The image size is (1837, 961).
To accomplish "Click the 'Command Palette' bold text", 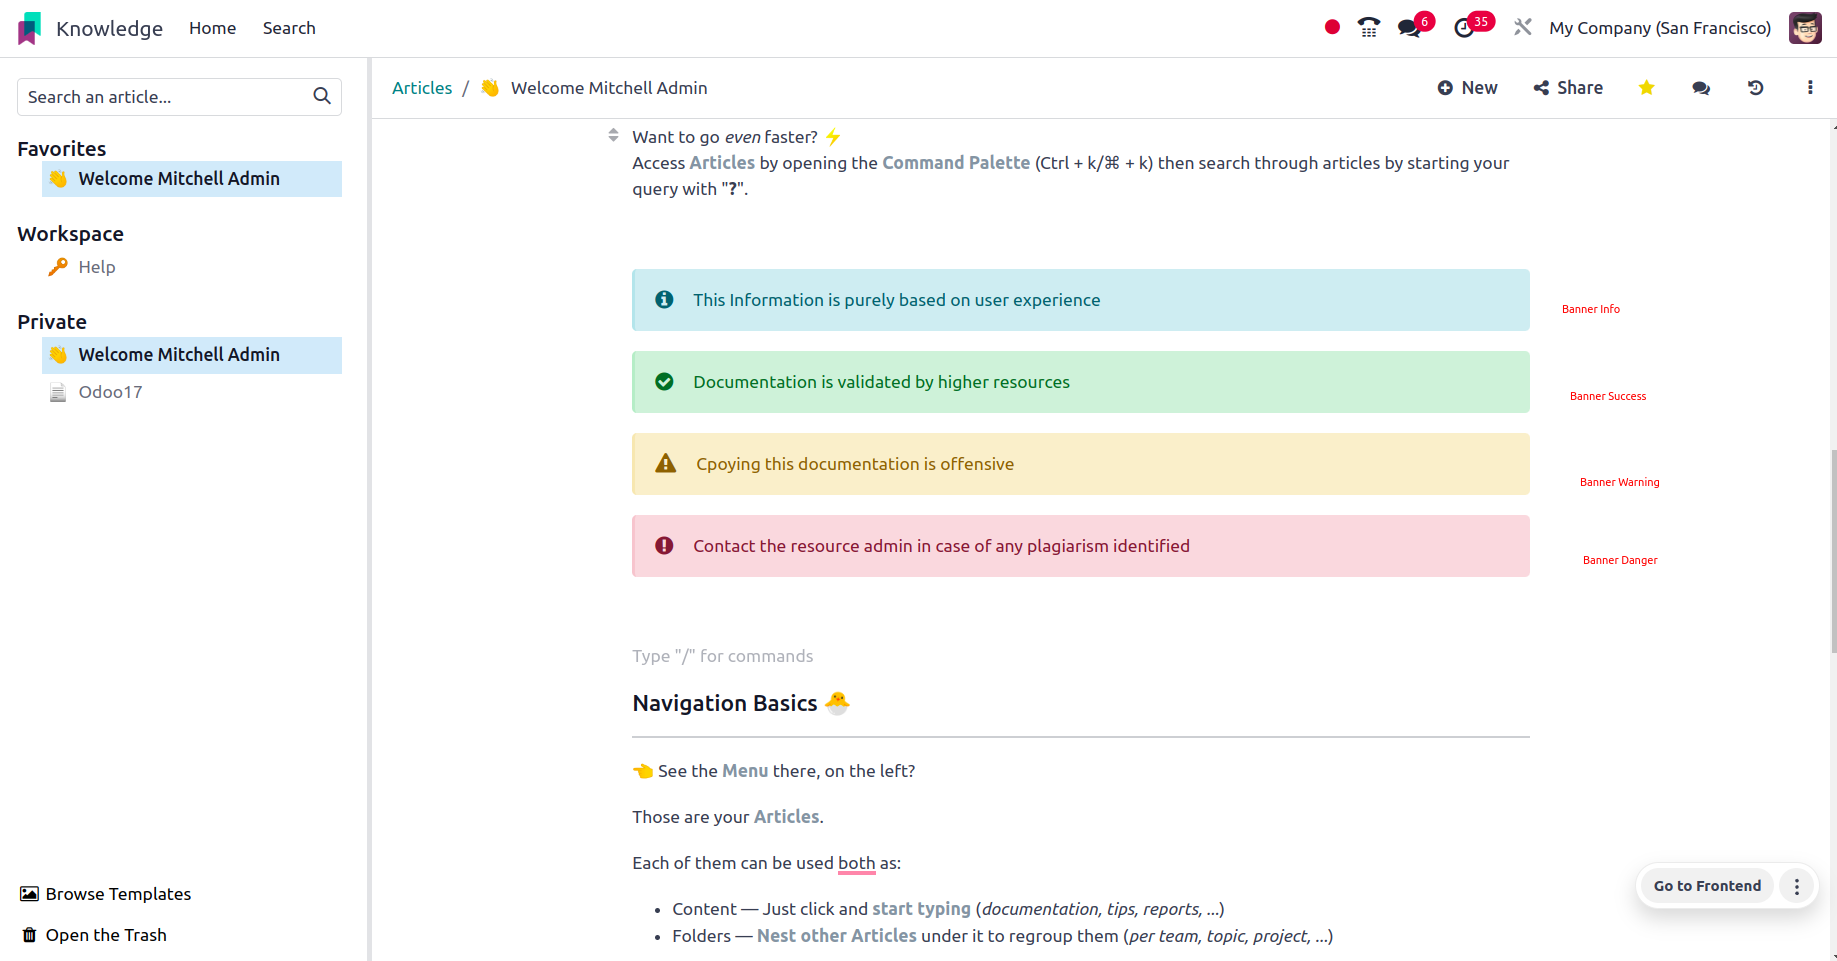I will [955, 163].
